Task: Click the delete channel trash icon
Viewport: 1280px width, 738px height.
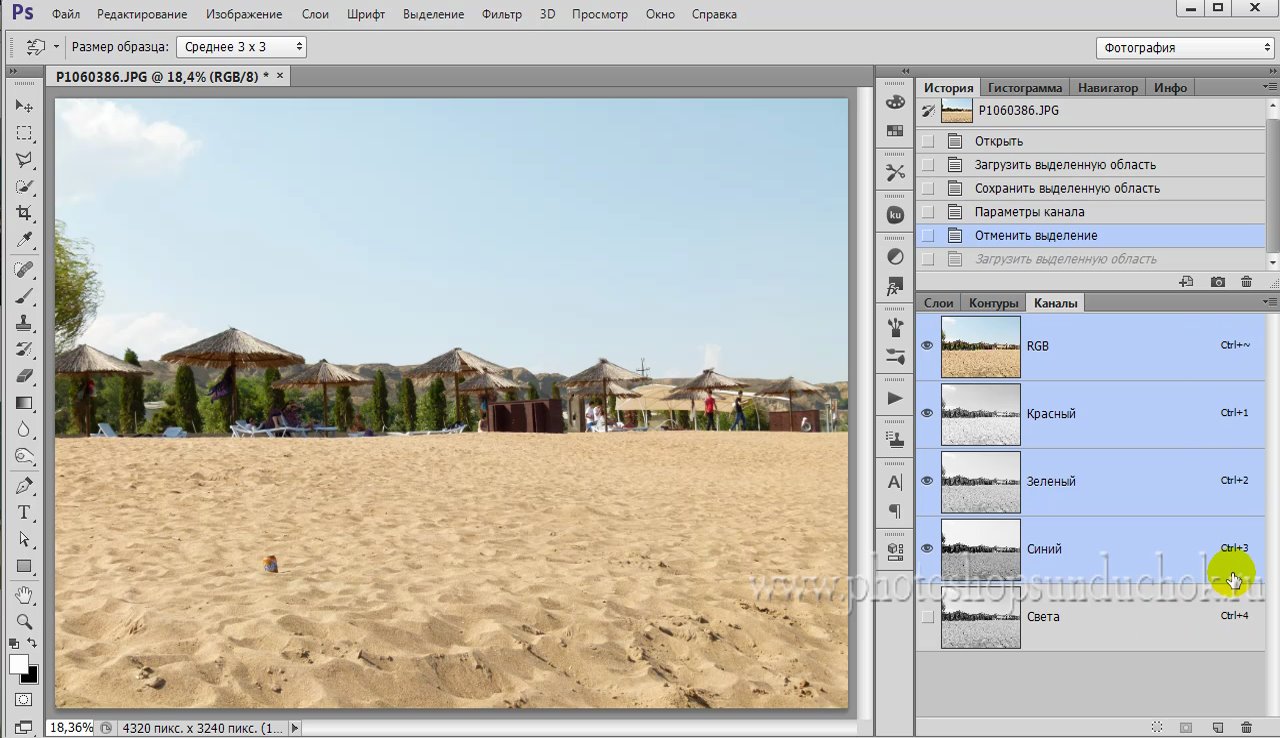Action: tap(1246, 727)
